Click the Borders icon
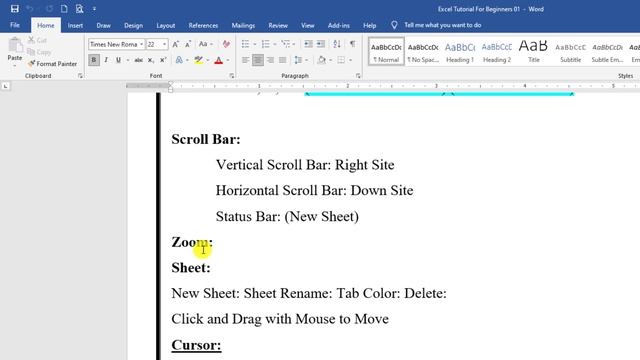Screen dimensions: 640x360 point(341,60)
